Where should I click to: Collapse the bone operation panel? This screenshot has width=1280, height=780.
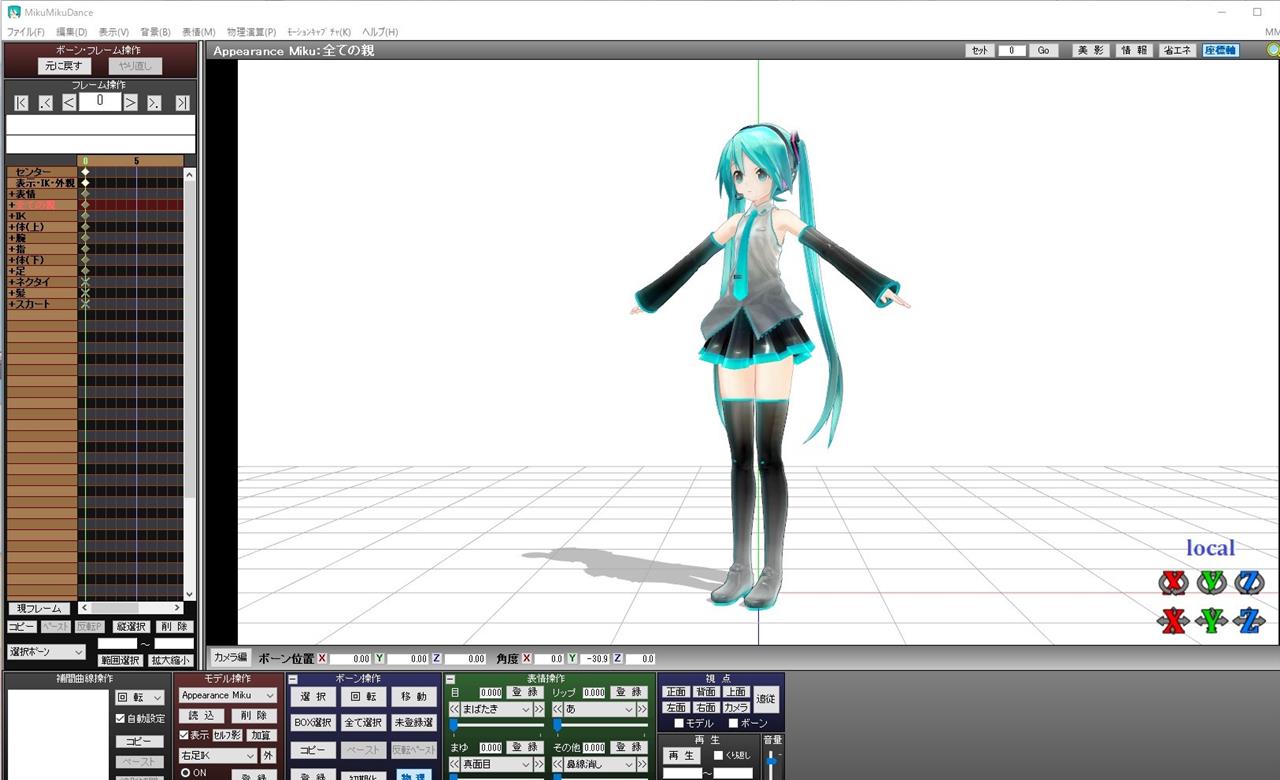(x=293, y=679)
